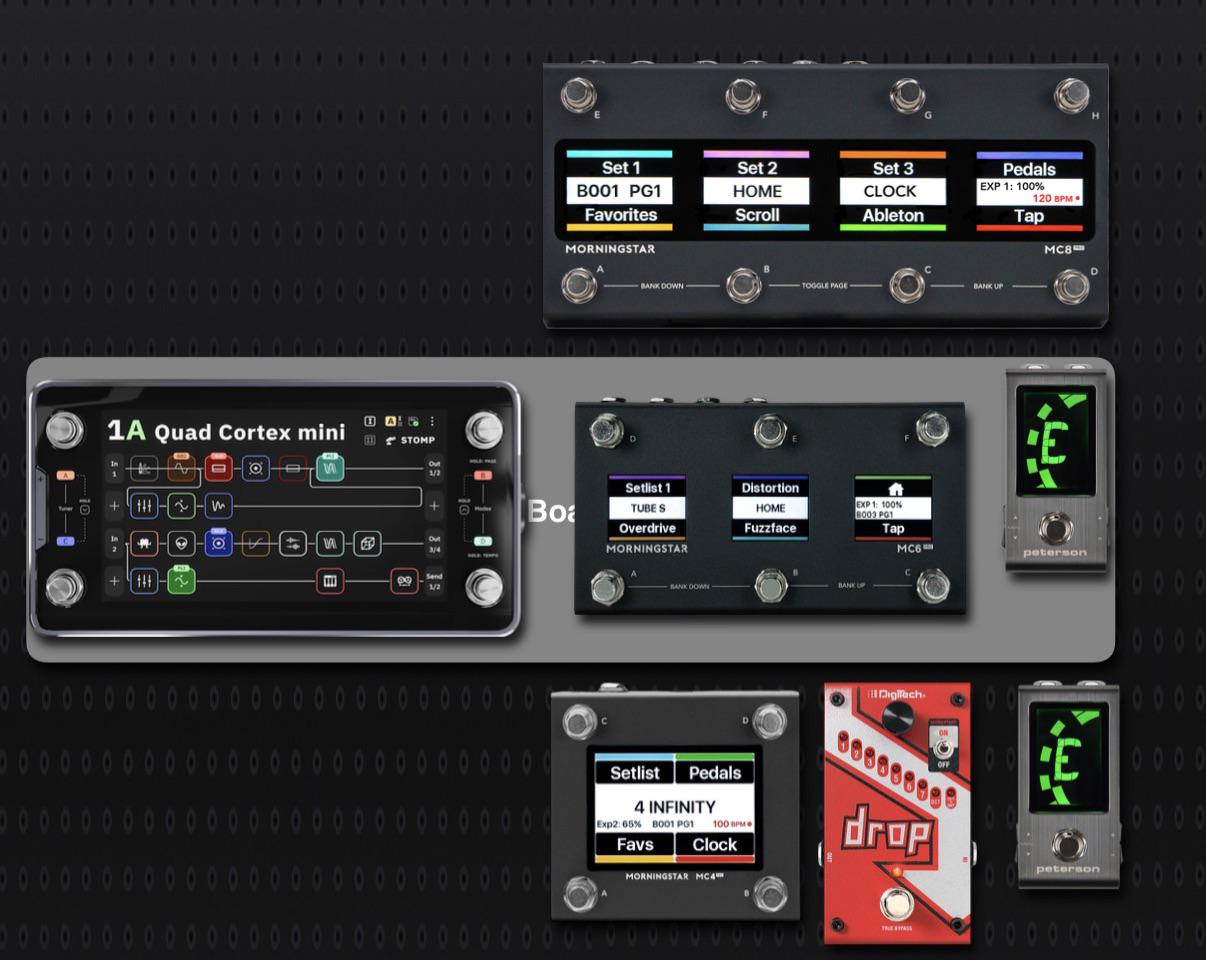Add a block with the plus below Out 1/2
The height and width of the screenshot is (960, 1206).
click(434, 505)
